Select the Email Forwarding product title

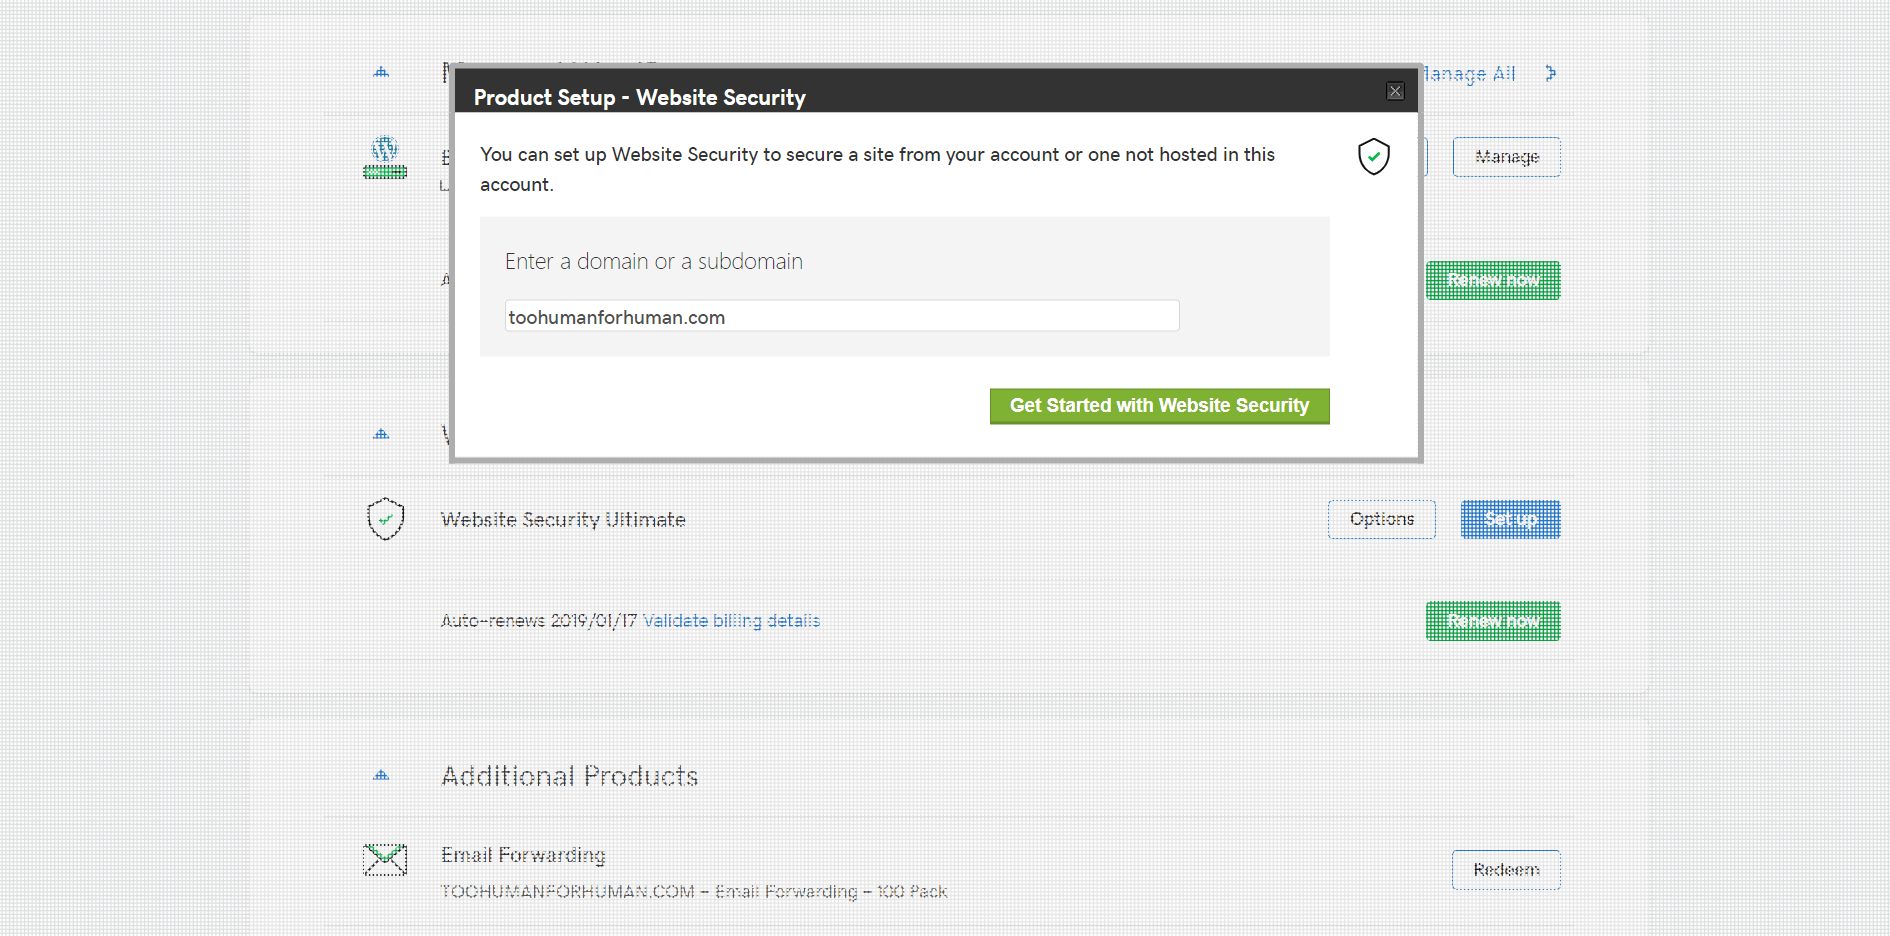coord(523,855)
